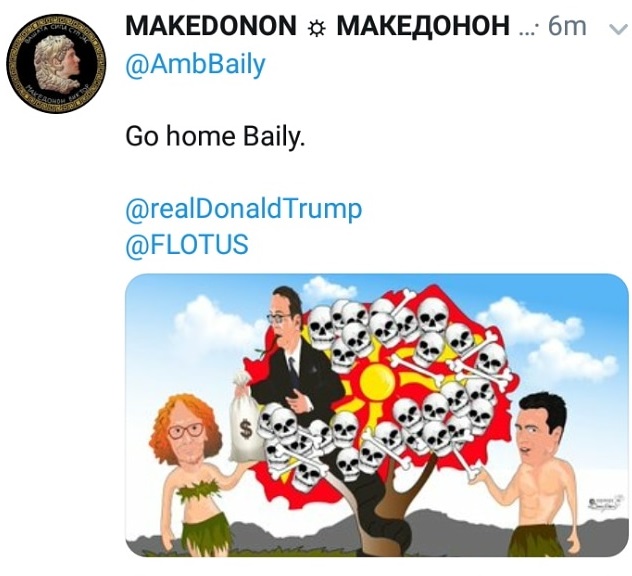Open the 6m timestamp permalink
Image resolution: width=632 pixels, height=576 pixels.
coord(567,26)
